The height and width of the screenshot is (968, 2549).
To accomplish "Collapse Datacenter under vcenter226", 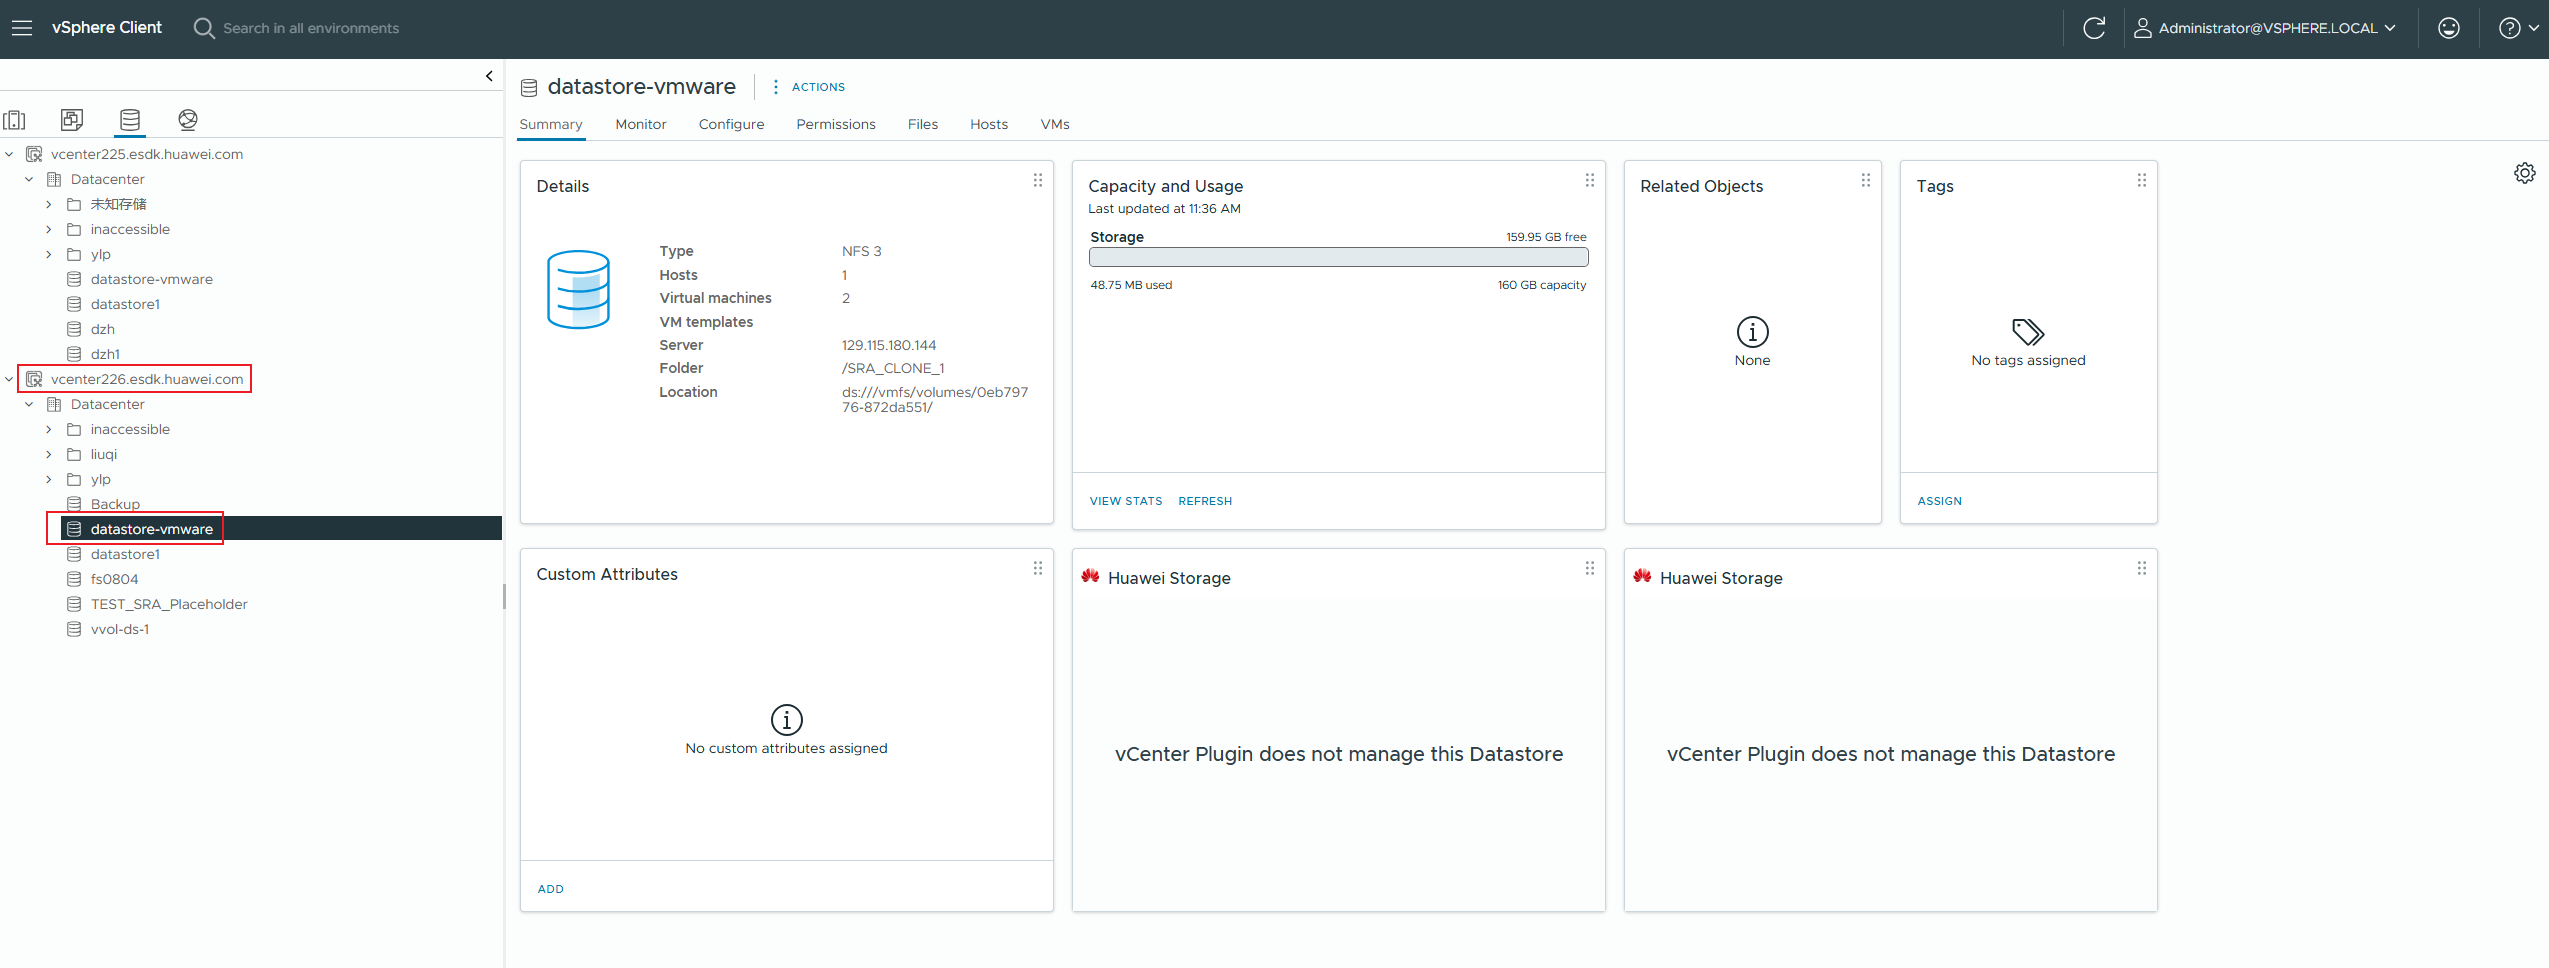I will click(29, 404).
